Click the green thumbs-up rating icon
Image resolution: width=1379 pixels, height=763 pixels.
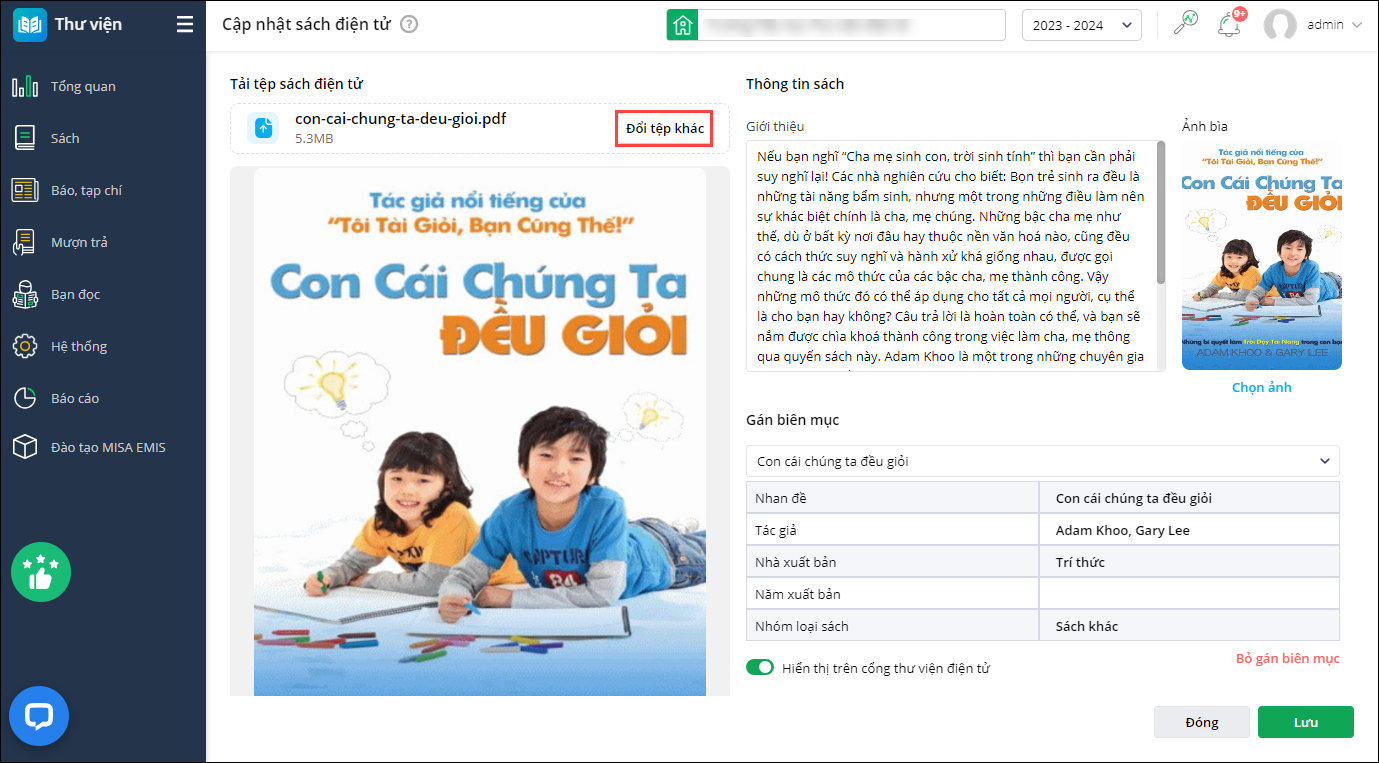[41, 572]
